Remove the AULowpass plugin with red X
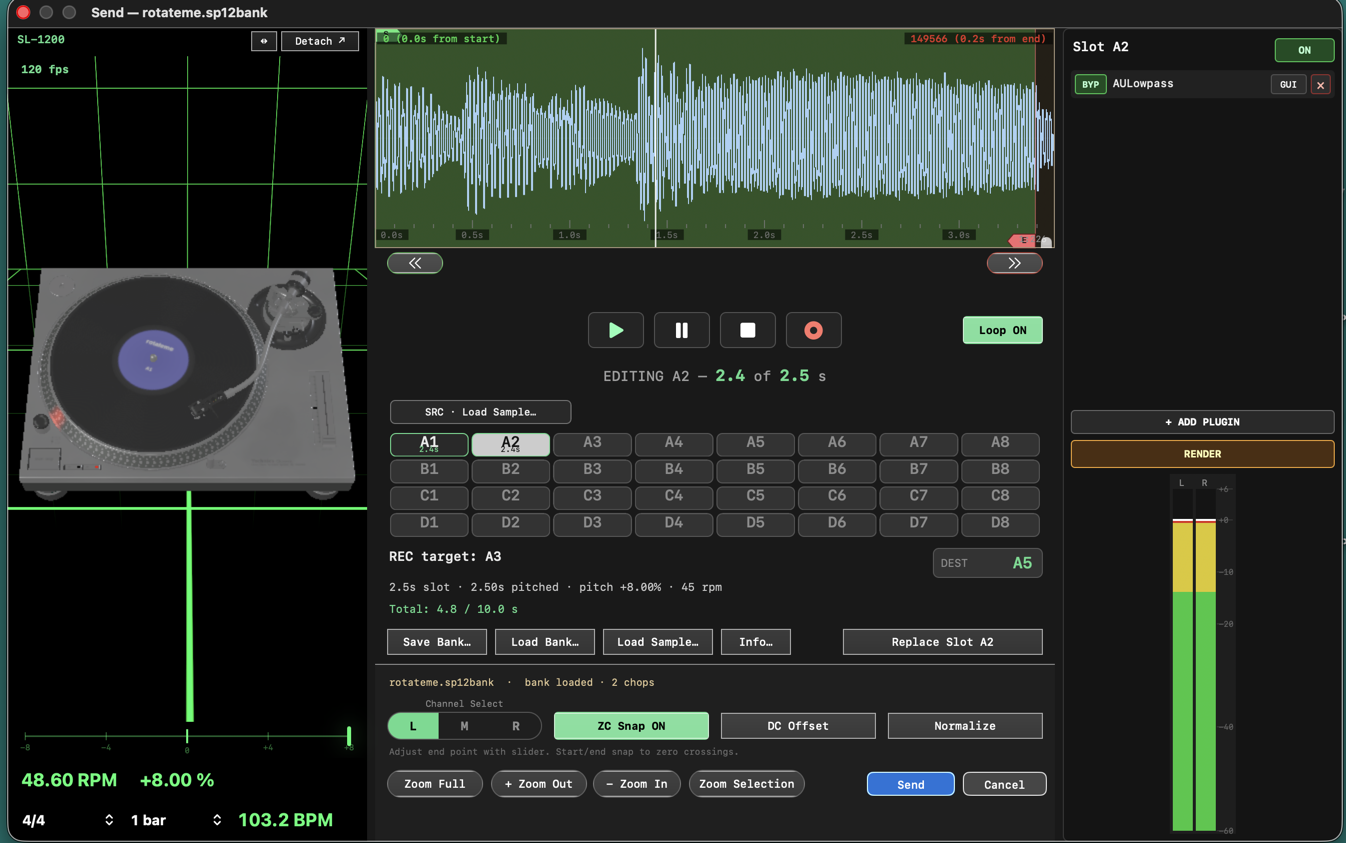Viewport: 1346px width, 843px height. point(1320,85)
